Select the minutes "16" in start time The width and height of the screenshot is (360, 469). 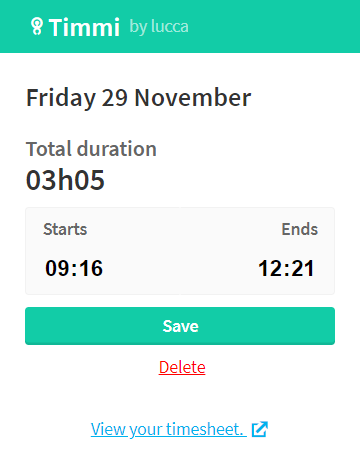[90, 268]
